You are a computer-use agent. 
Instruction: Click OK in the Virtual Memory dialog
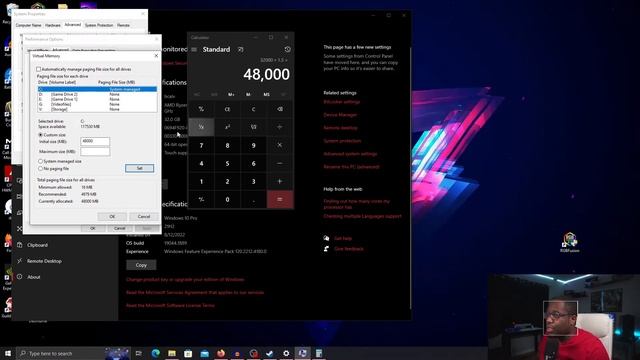pos(112,216)
